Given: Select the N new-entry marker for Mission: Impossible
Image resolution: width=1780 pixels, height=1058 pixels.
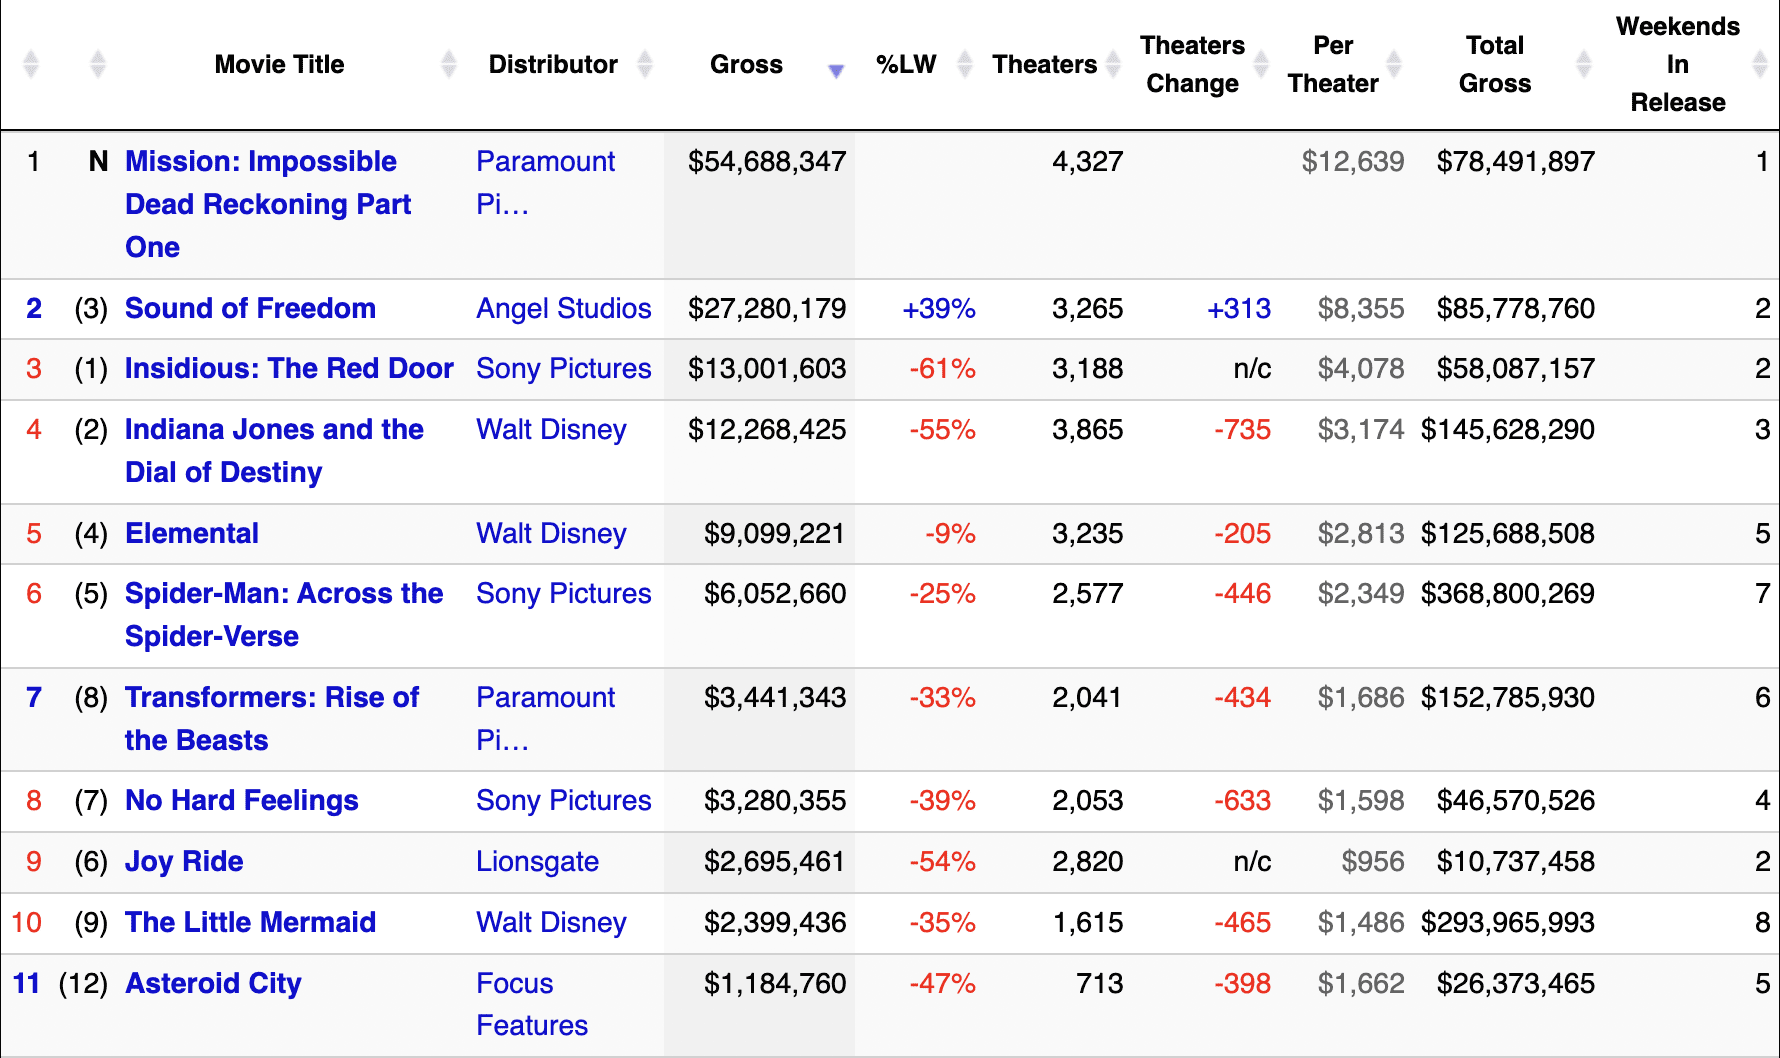Looking at the screenshot, I should coord(98,162).
